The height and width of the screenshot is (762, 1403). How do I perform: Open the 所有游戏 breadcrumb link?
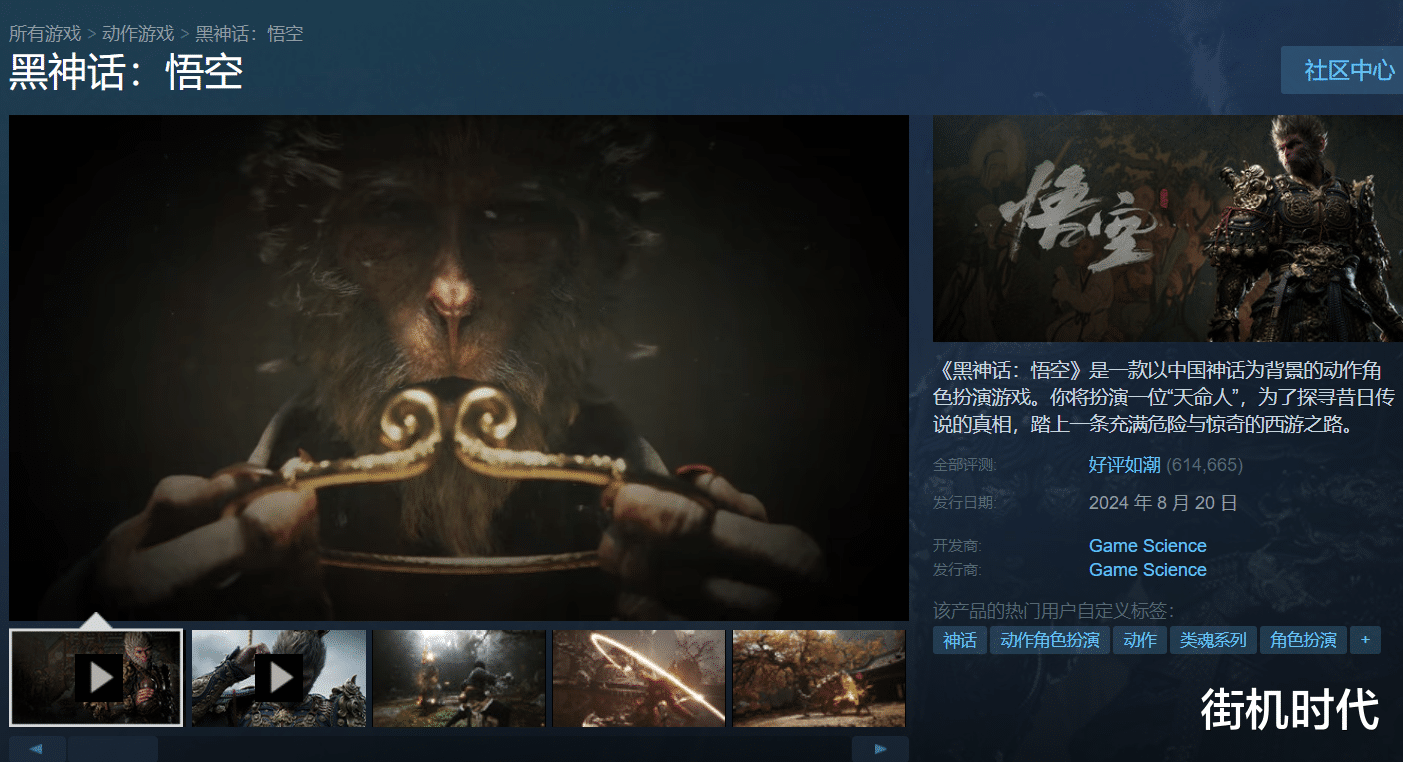[45, 34]
